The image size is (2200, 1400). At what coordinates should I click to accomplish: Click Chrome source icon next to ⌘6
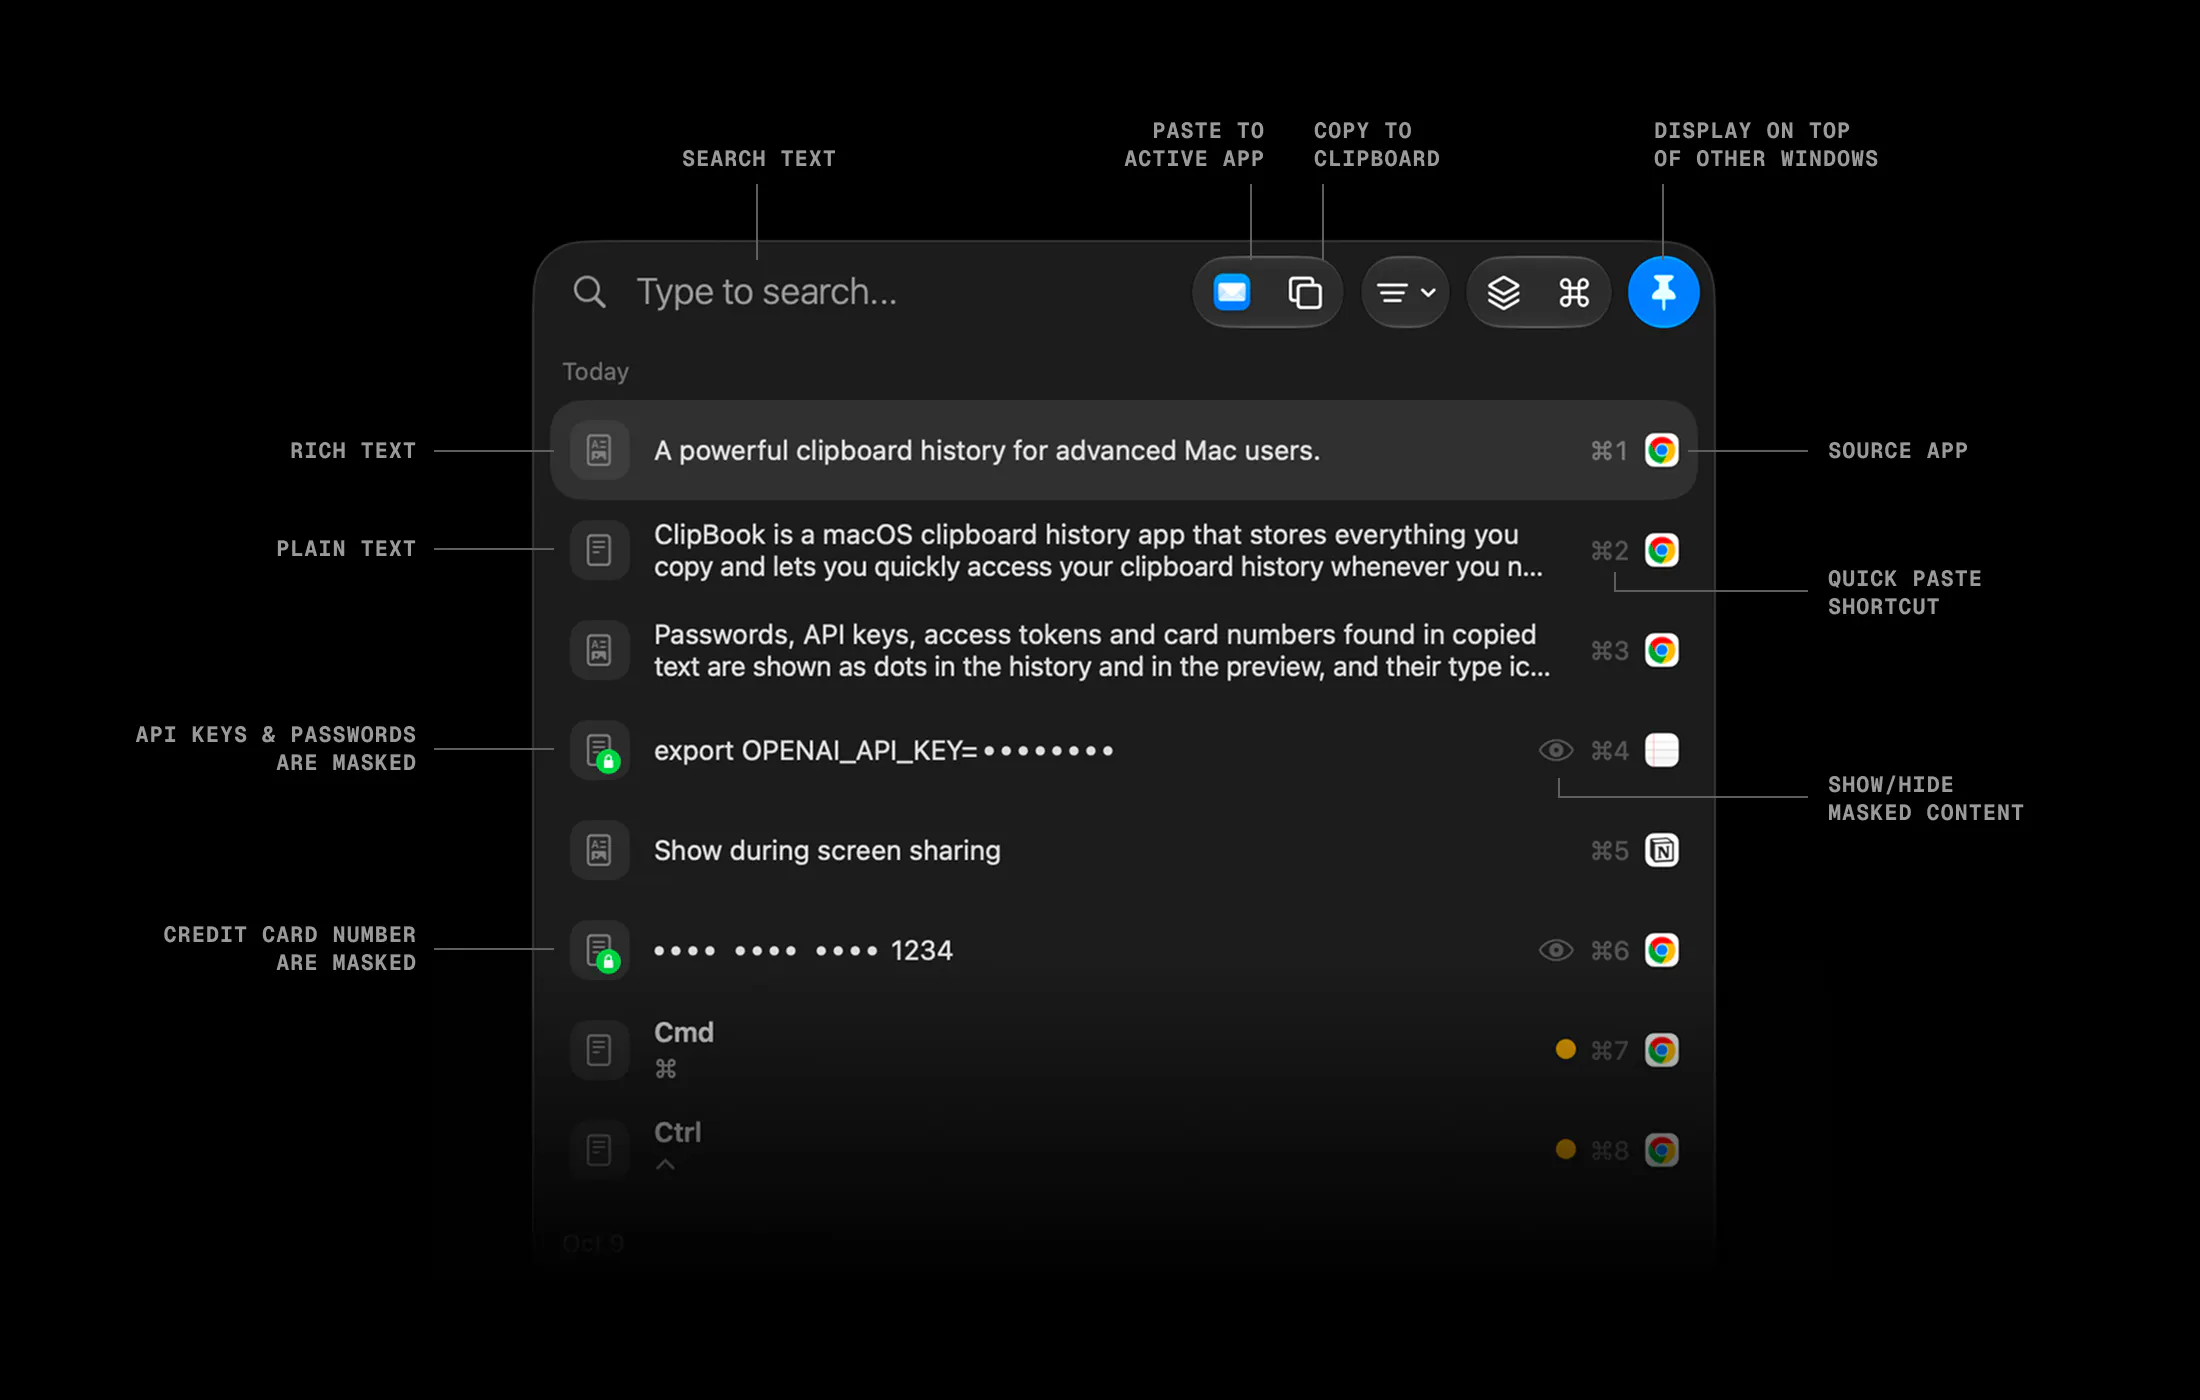tap(1661, 950)
